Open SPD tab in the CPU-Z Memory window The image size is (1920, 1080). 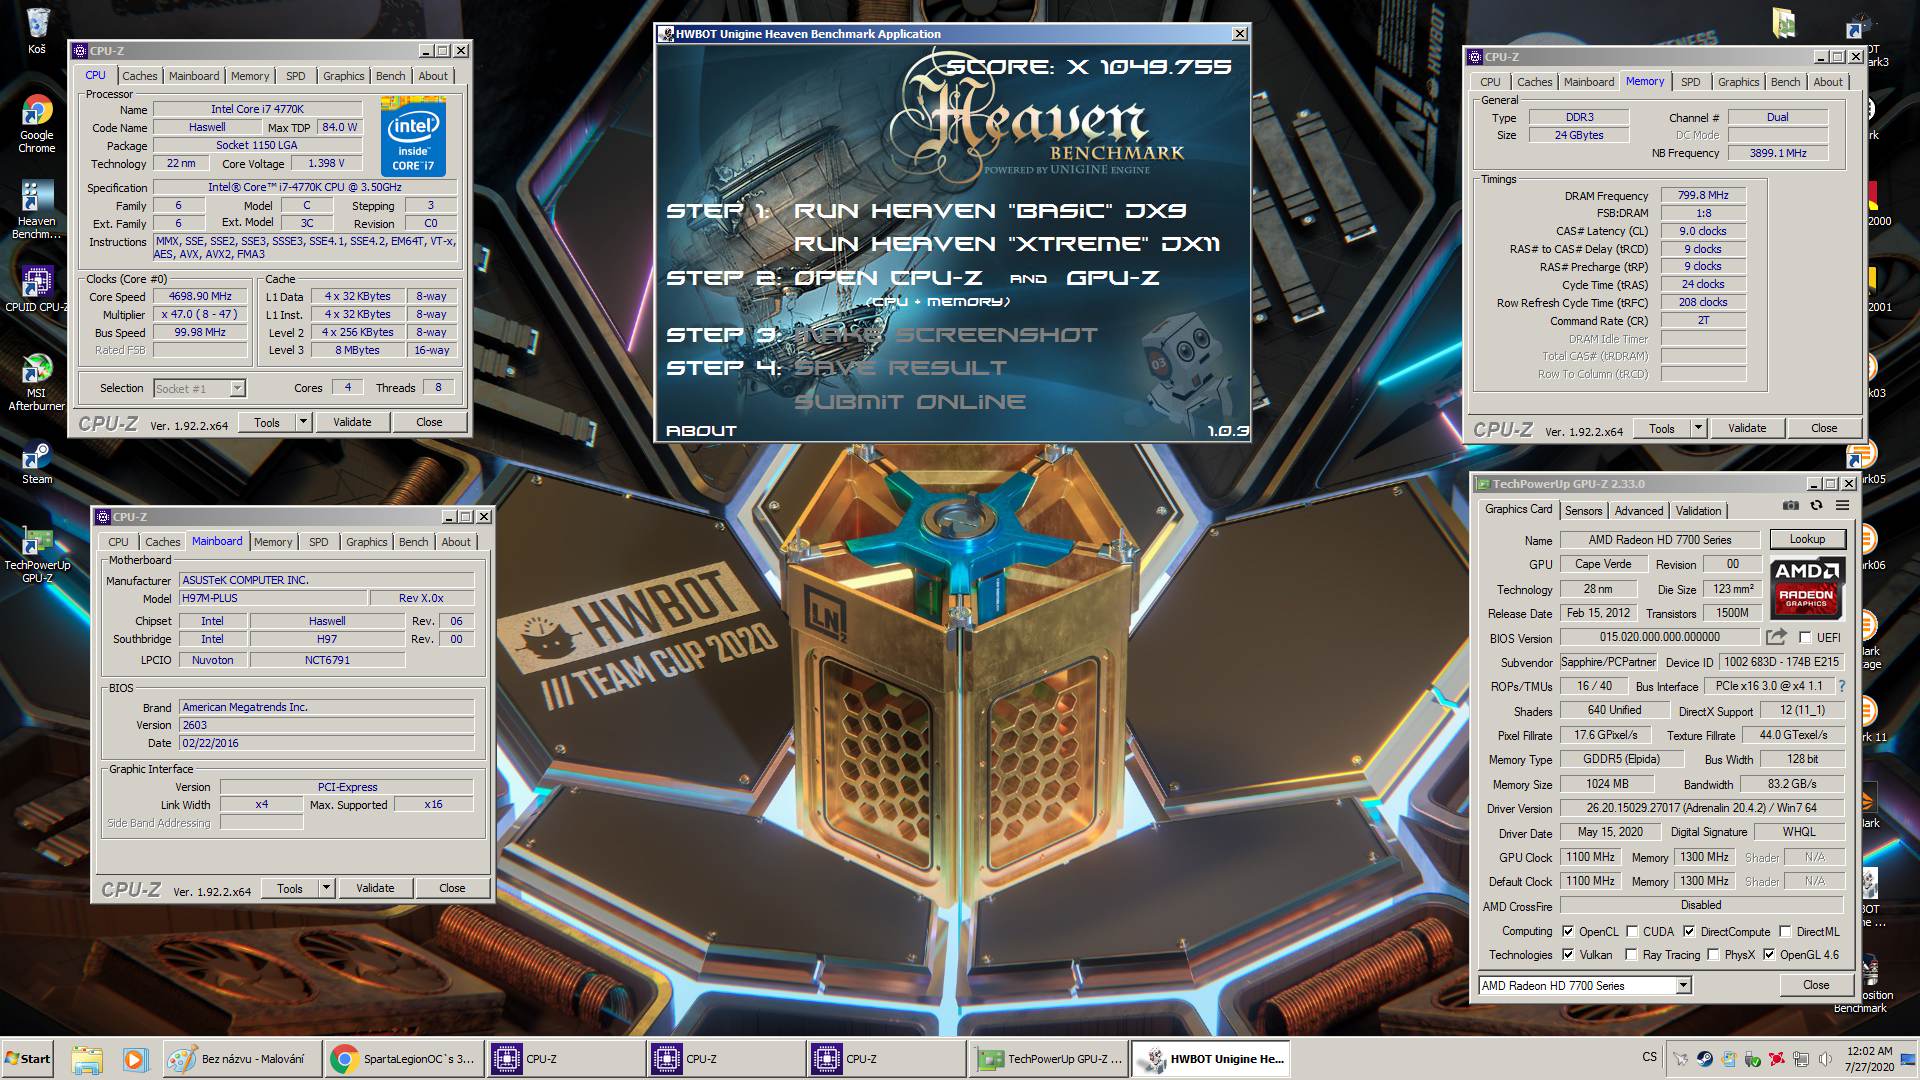(x=1690, y=82)
